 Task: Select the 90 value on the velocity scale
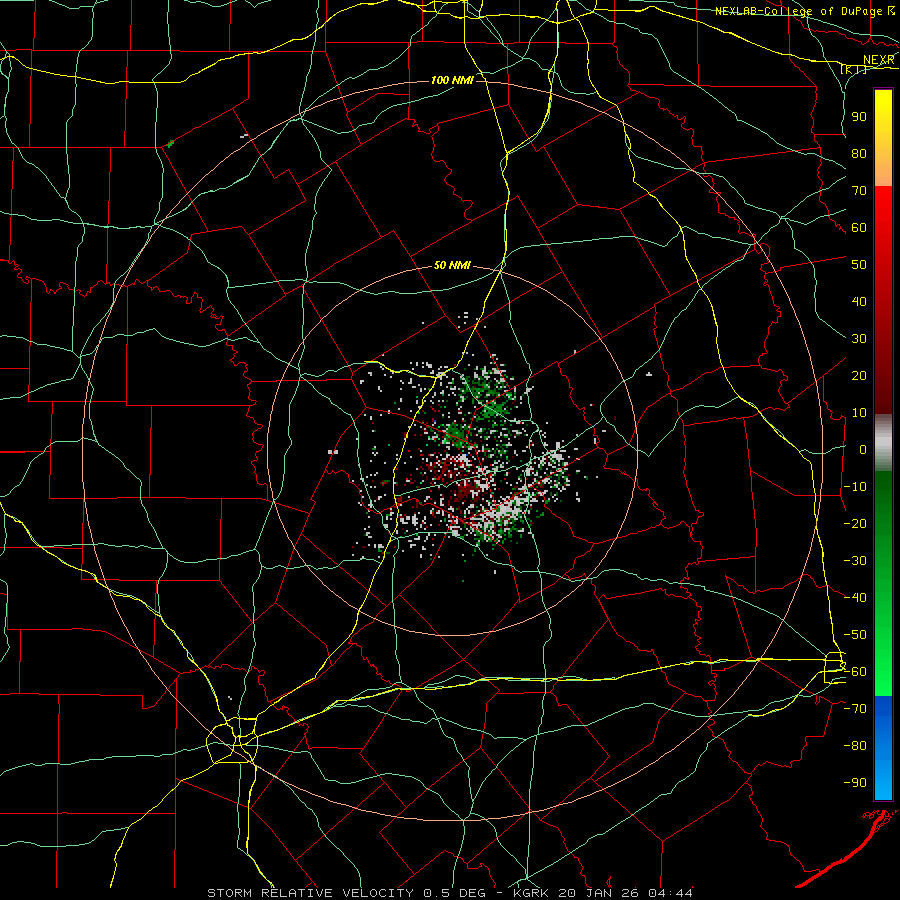(859, 117)
